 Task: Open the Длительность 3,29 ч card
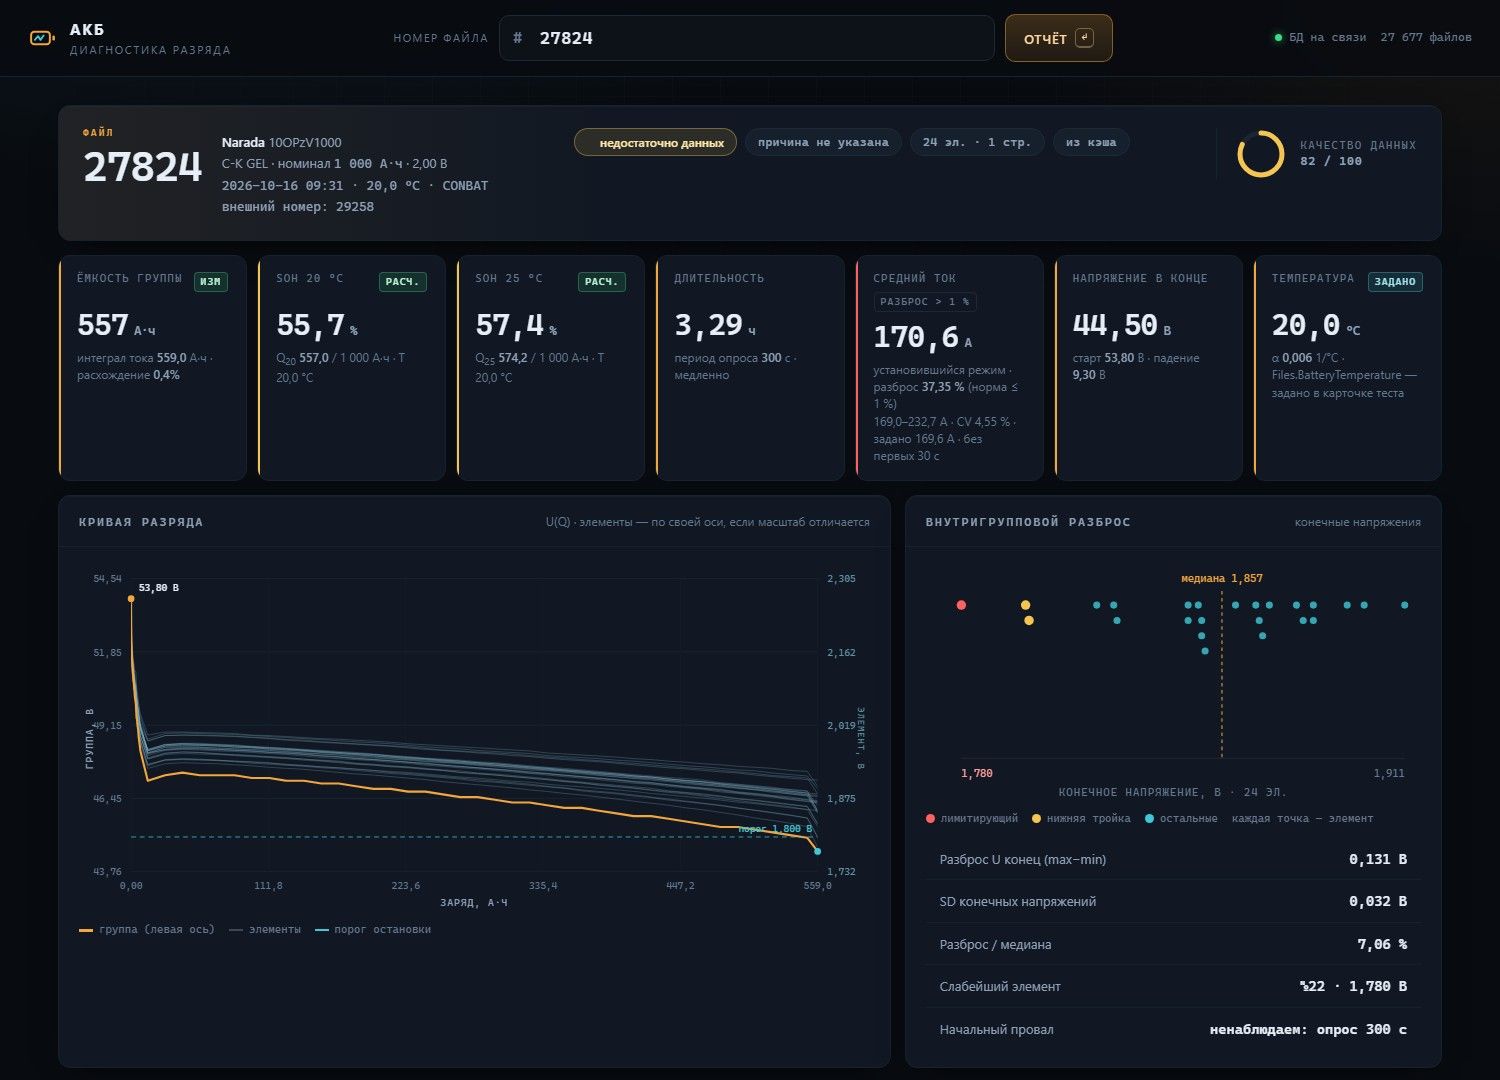coord(750,368)
